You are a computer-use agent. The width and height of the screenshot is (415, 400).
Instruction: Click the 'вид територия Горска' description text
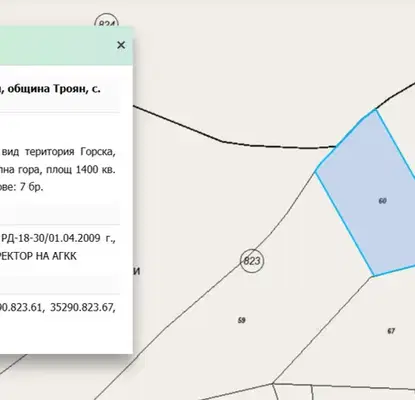click(59, 152)
